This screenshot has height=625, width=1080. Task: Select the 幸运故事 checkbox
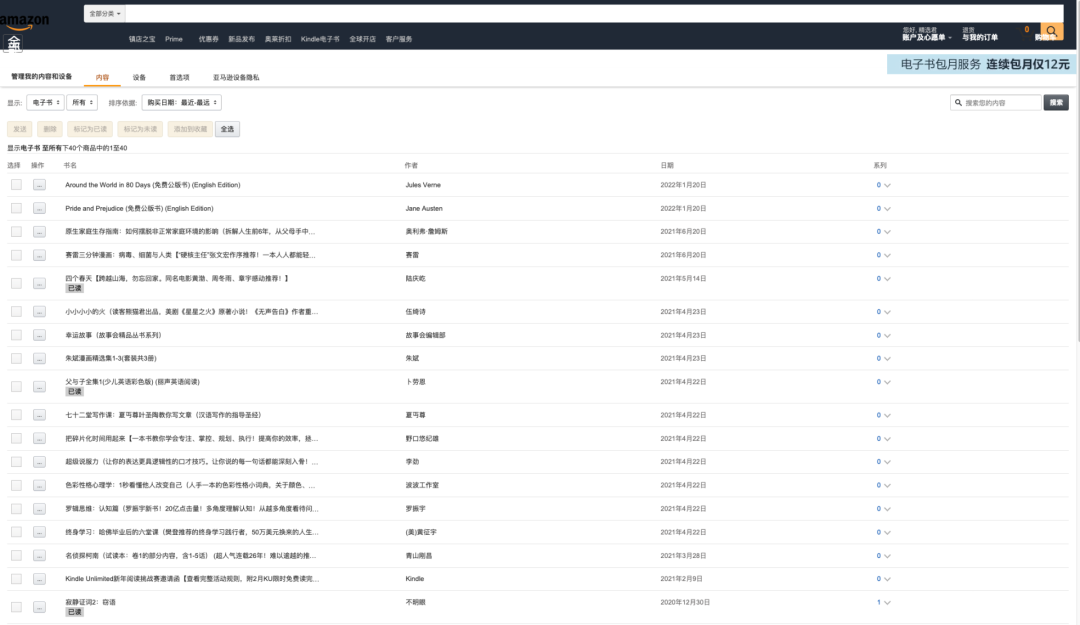click(x=17, y=335)
